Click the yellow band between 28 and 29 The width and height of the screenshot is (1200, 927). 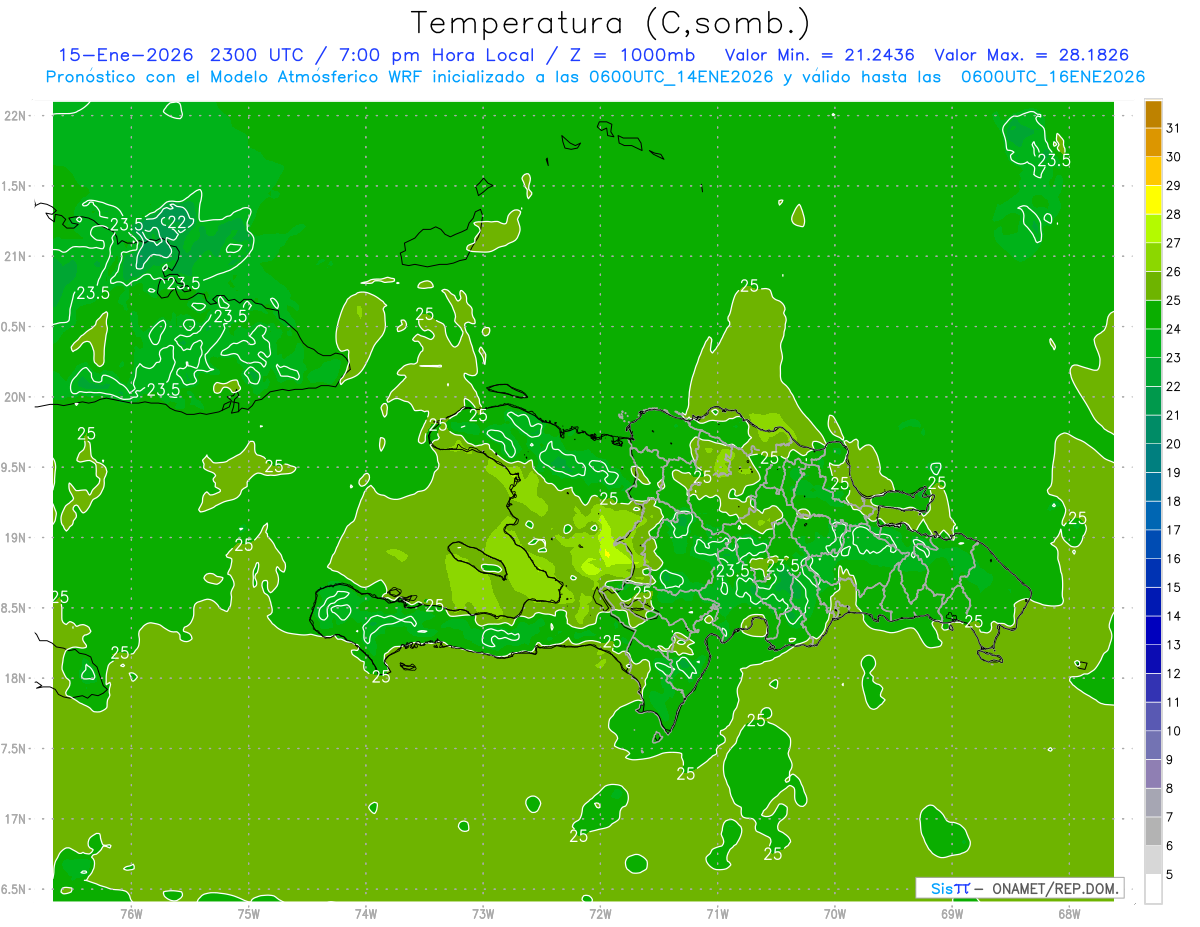1153,200
